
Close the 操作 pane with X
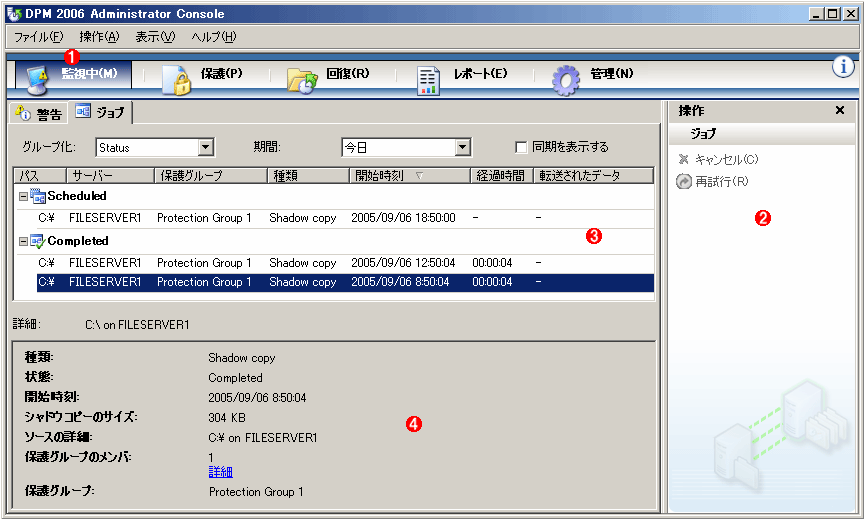[840, 110]
